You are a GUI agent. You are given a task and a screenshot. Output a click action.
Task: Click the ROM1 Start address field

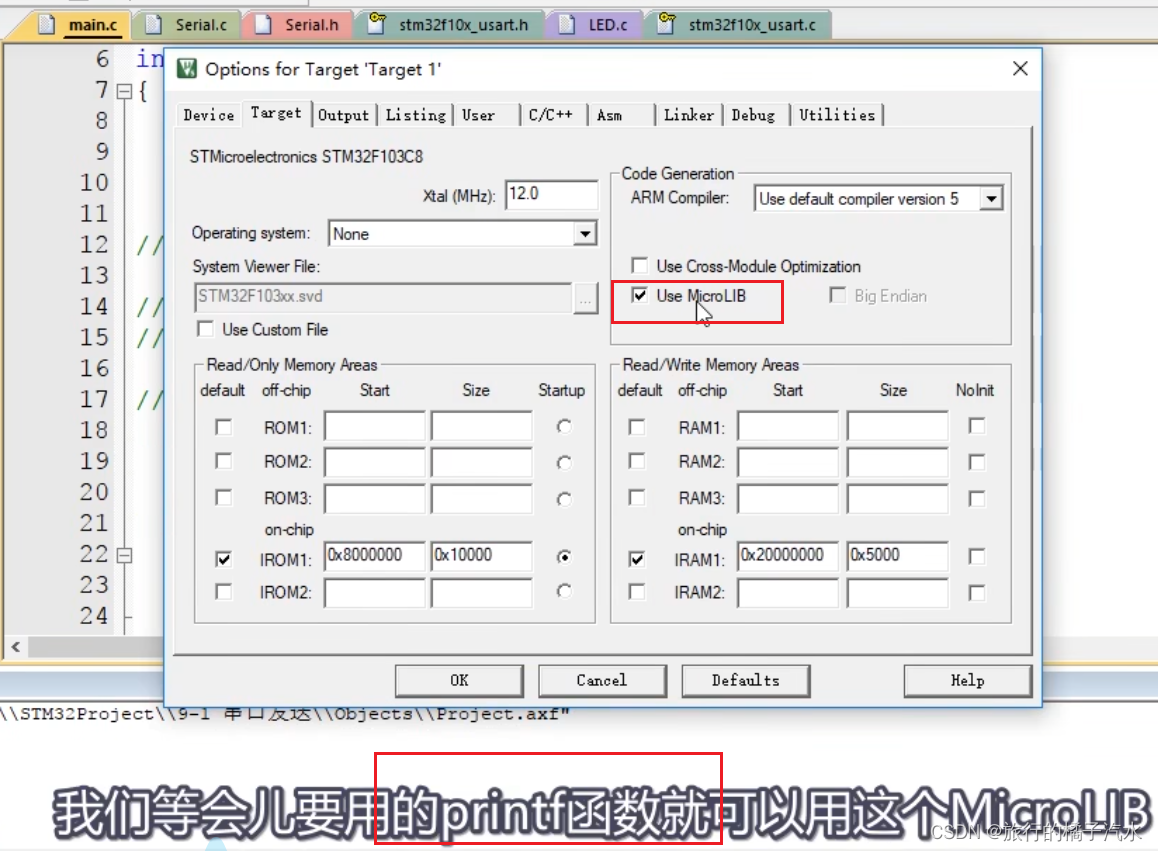pos(374,426)
